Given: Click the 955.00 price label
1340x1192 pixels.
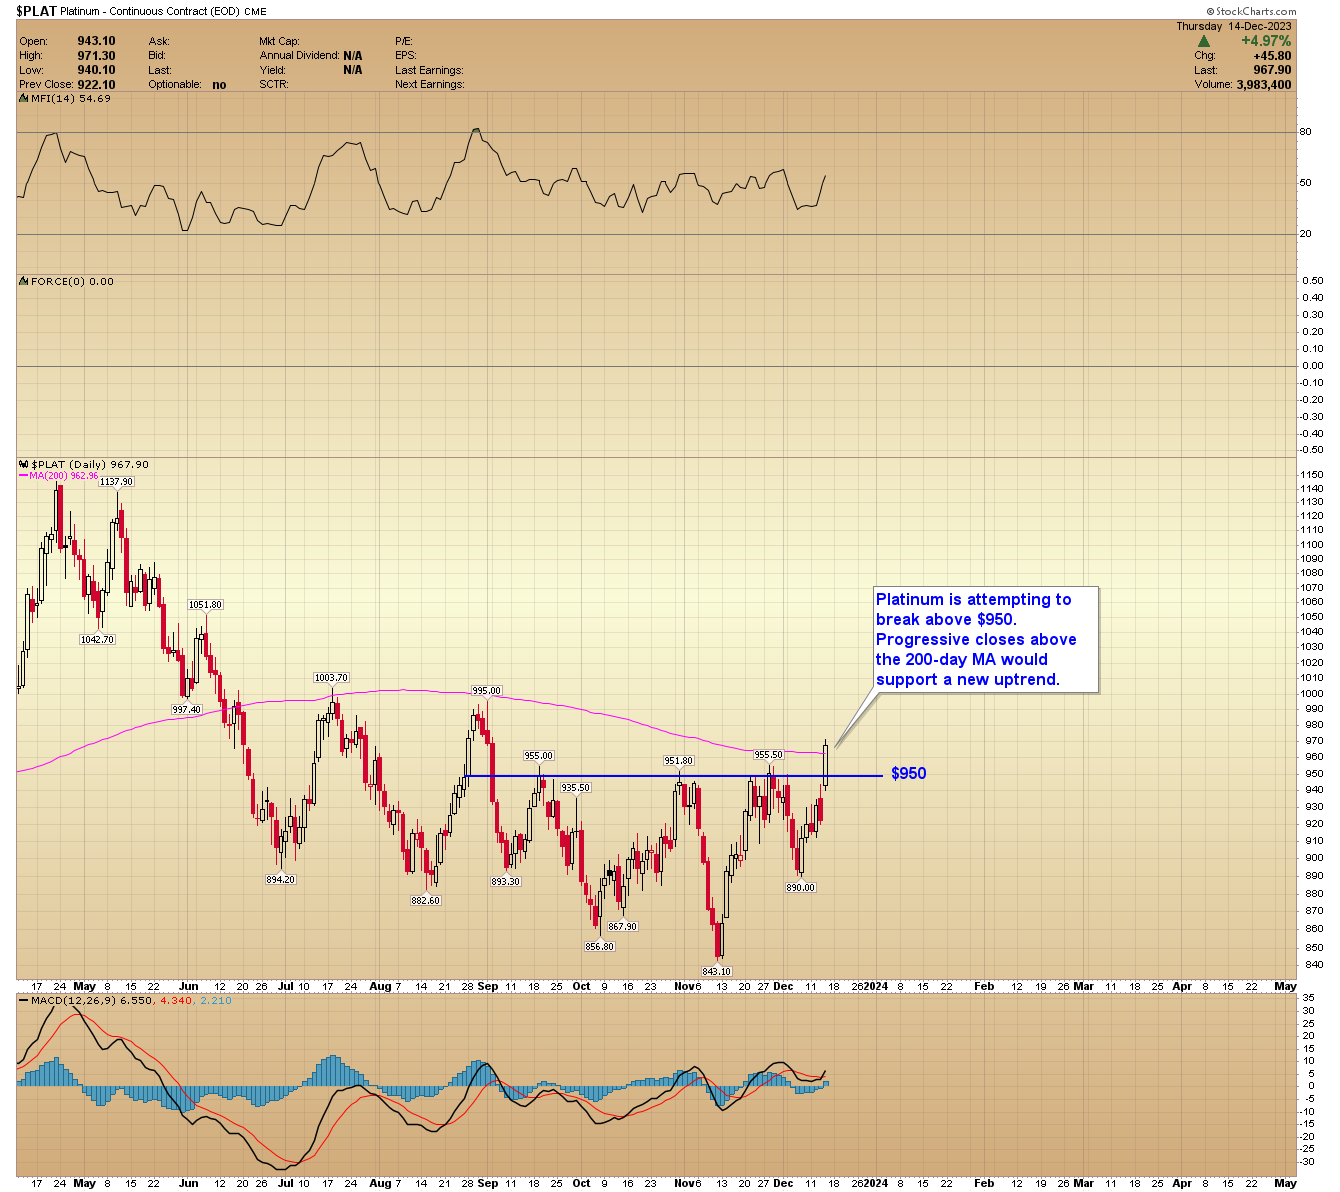Looking at the screenshot, I should point(538,756).
